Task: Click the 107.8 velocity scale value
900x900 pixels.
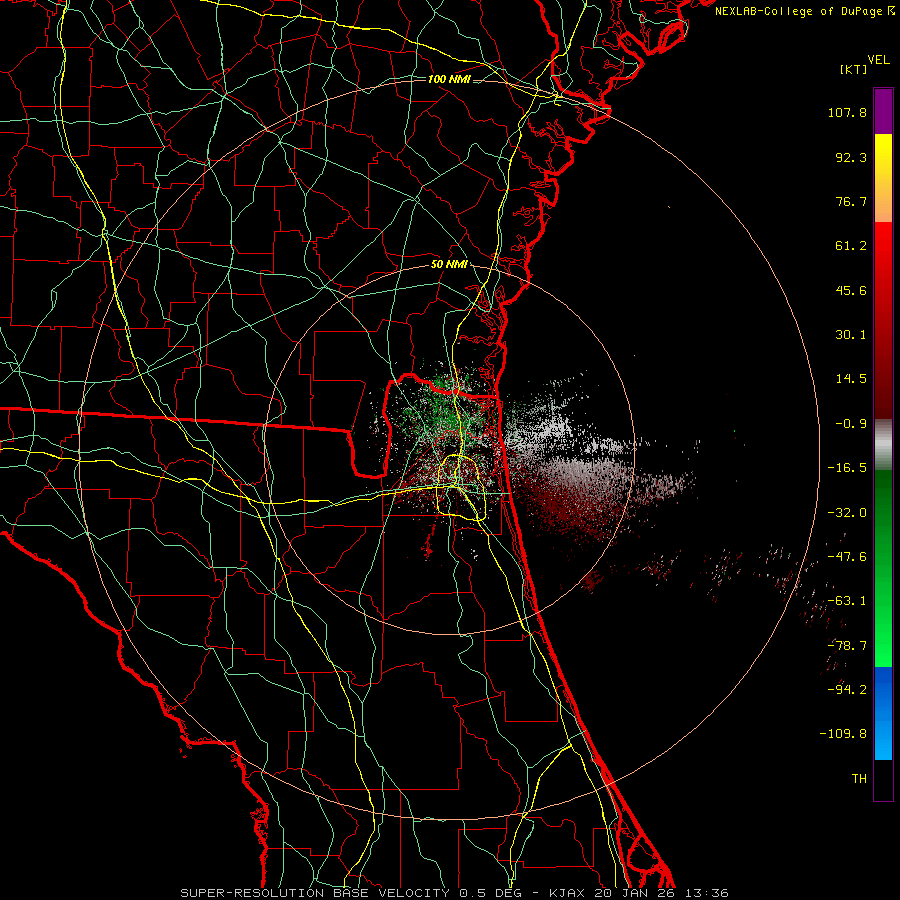Action: (847, 112)
